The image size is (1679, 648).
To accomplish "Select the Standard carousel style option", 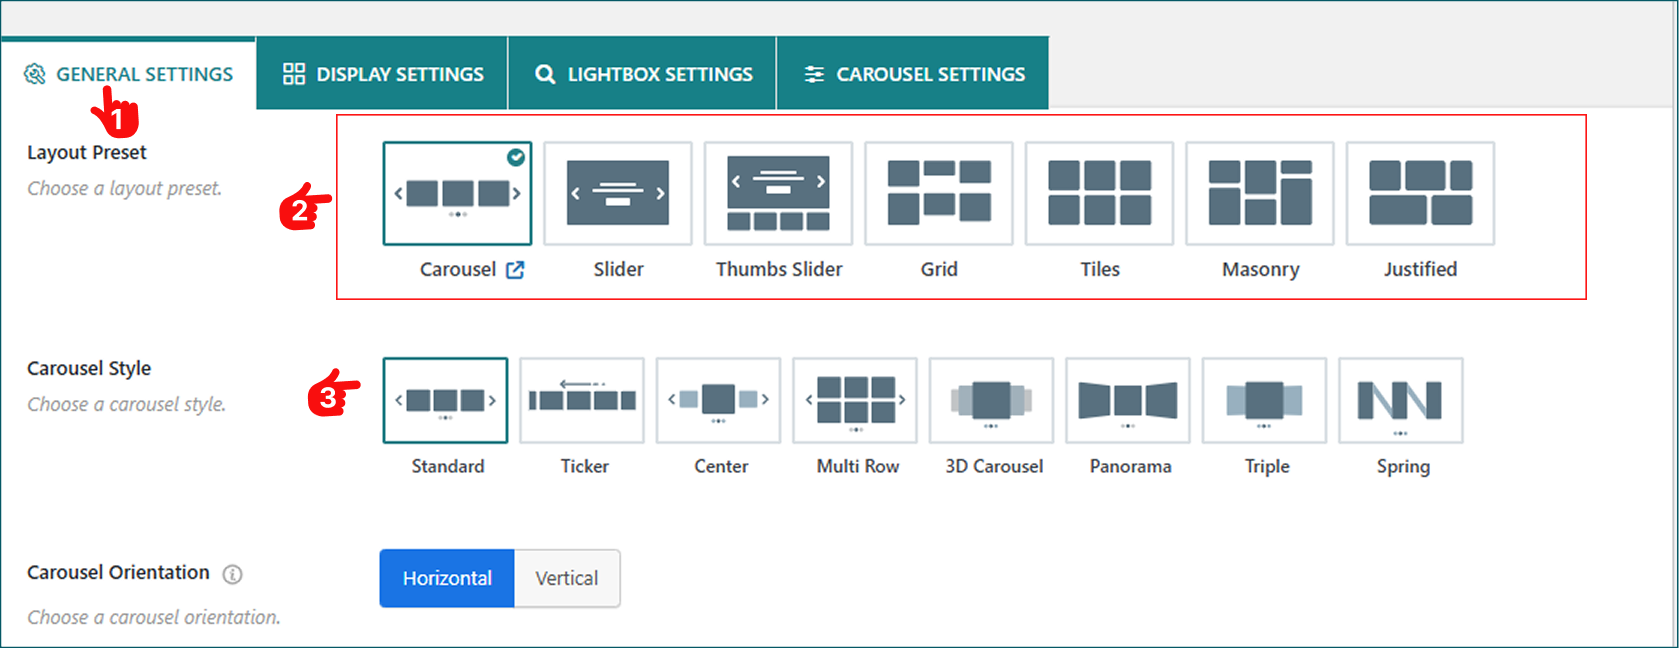I will click(x=445, y=401).
